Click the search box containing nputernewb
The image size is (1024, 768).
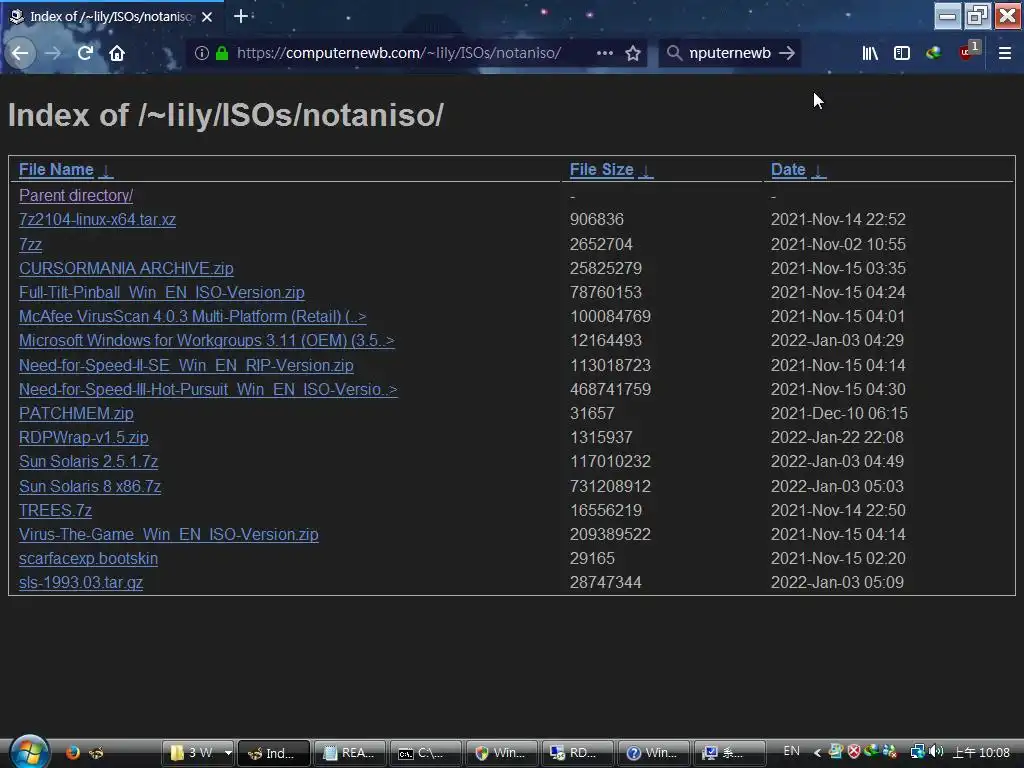click(x=729, y=53)
